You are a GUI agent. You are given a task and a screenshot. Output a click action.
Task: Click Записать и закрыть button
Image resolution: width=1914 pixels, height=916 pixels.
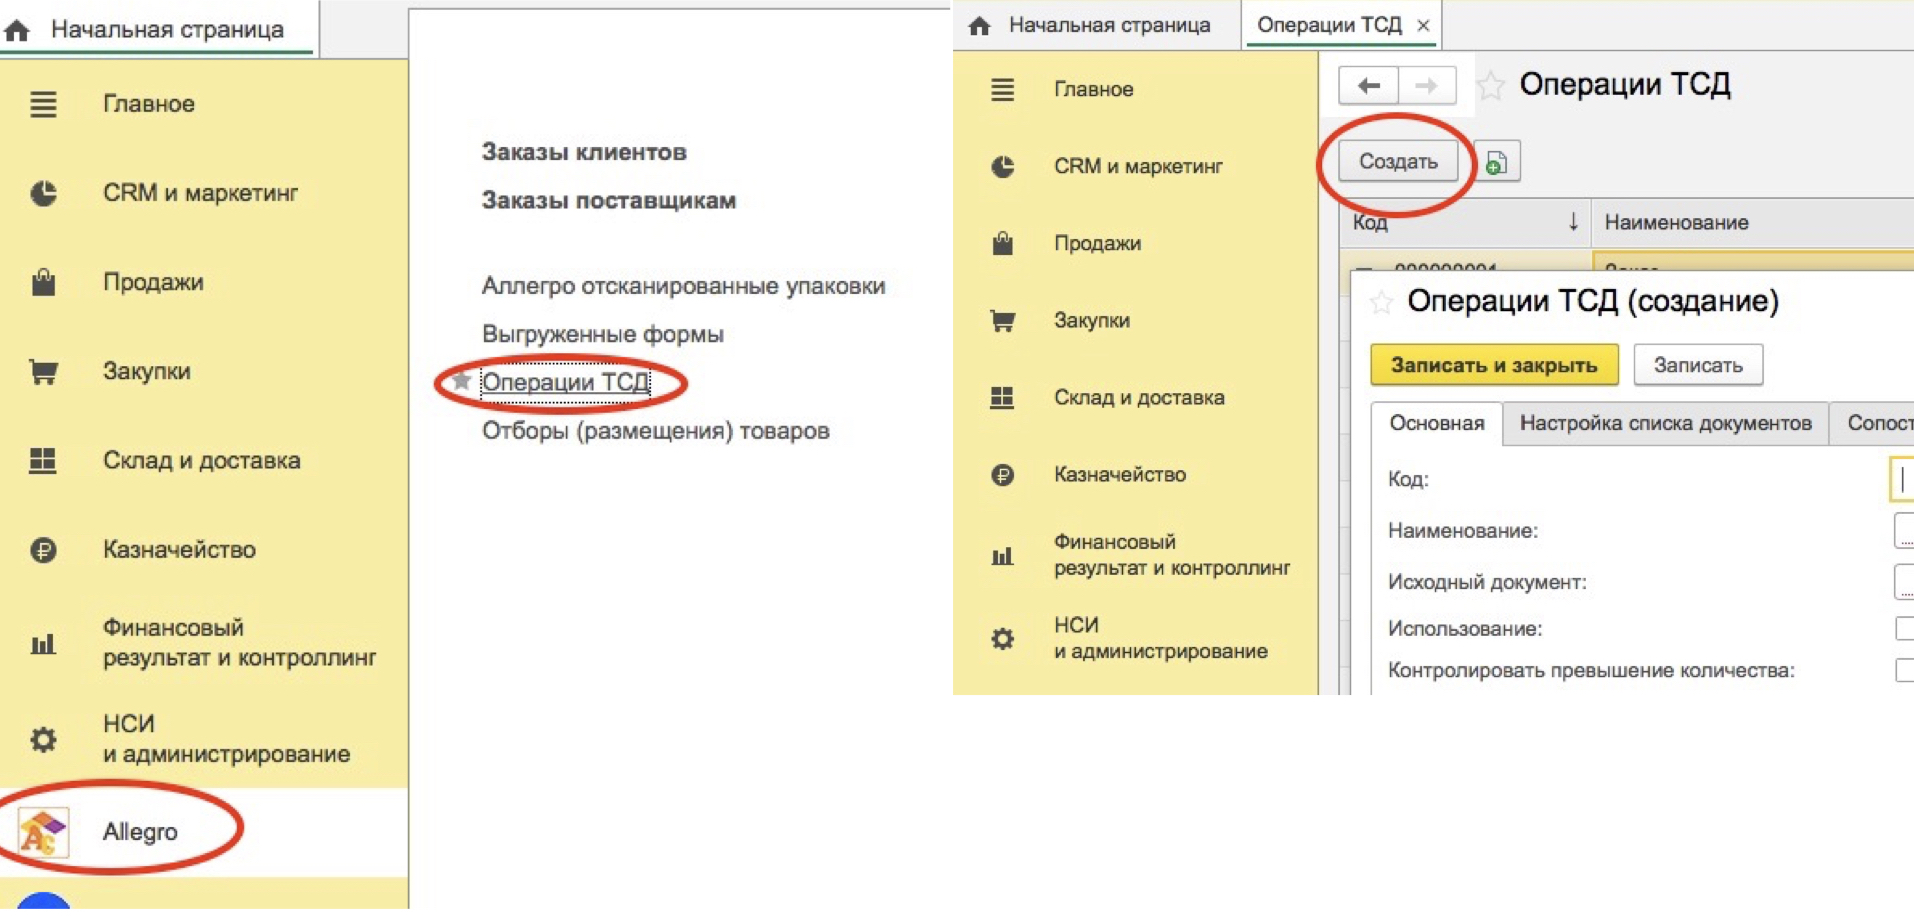(1494, 365)
